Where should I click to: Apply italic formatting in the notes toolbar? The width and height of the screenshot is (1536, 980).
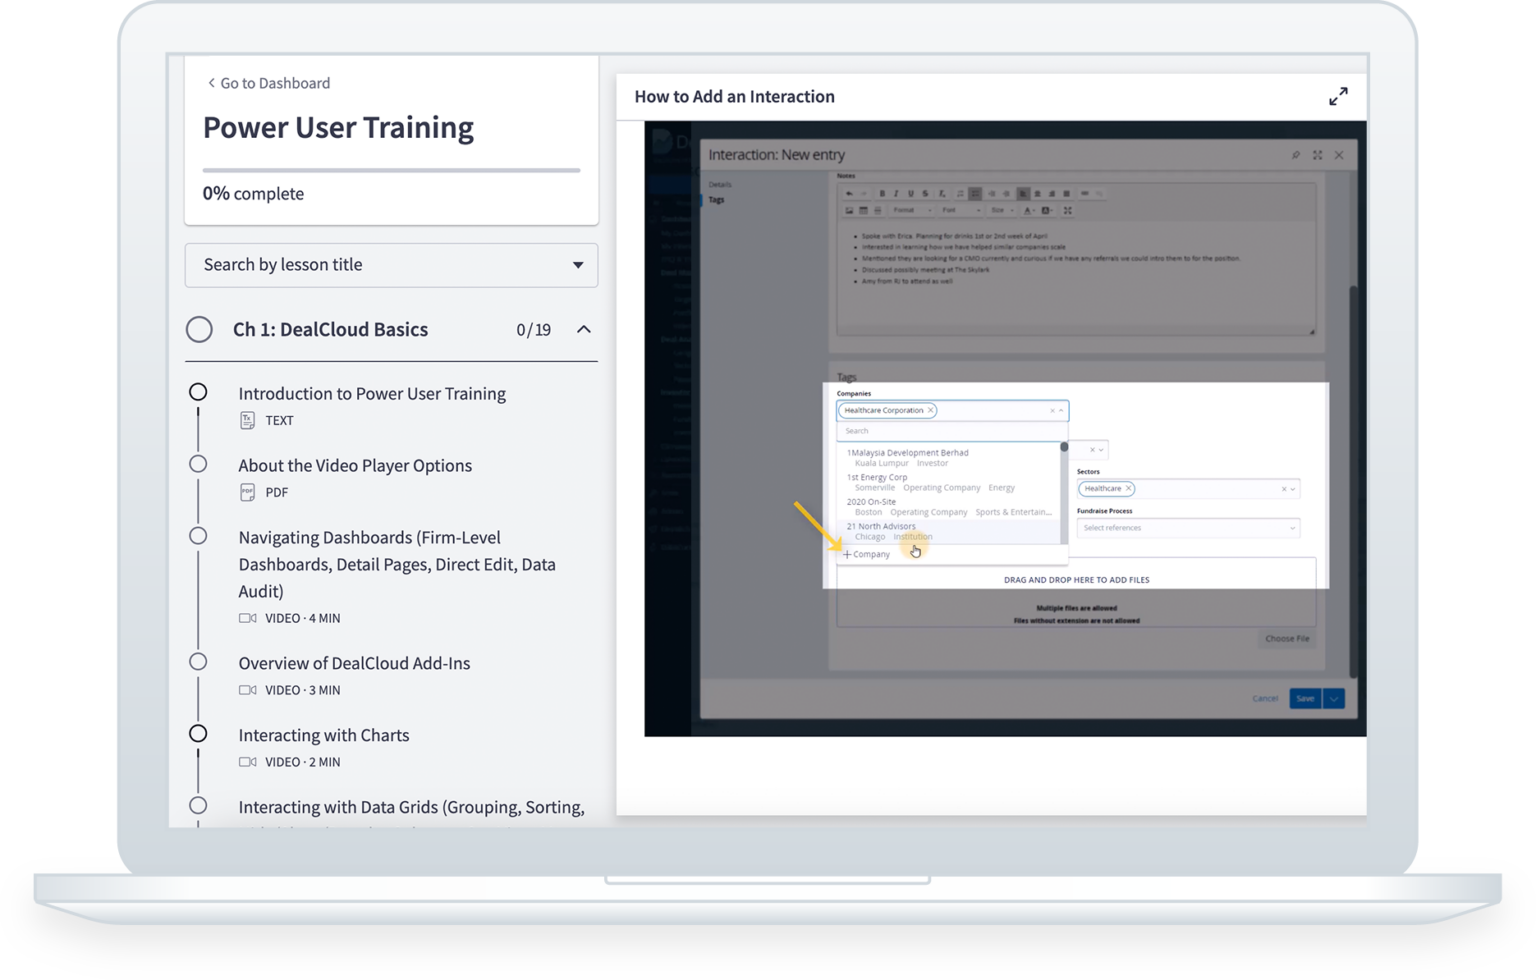point(896,193)
